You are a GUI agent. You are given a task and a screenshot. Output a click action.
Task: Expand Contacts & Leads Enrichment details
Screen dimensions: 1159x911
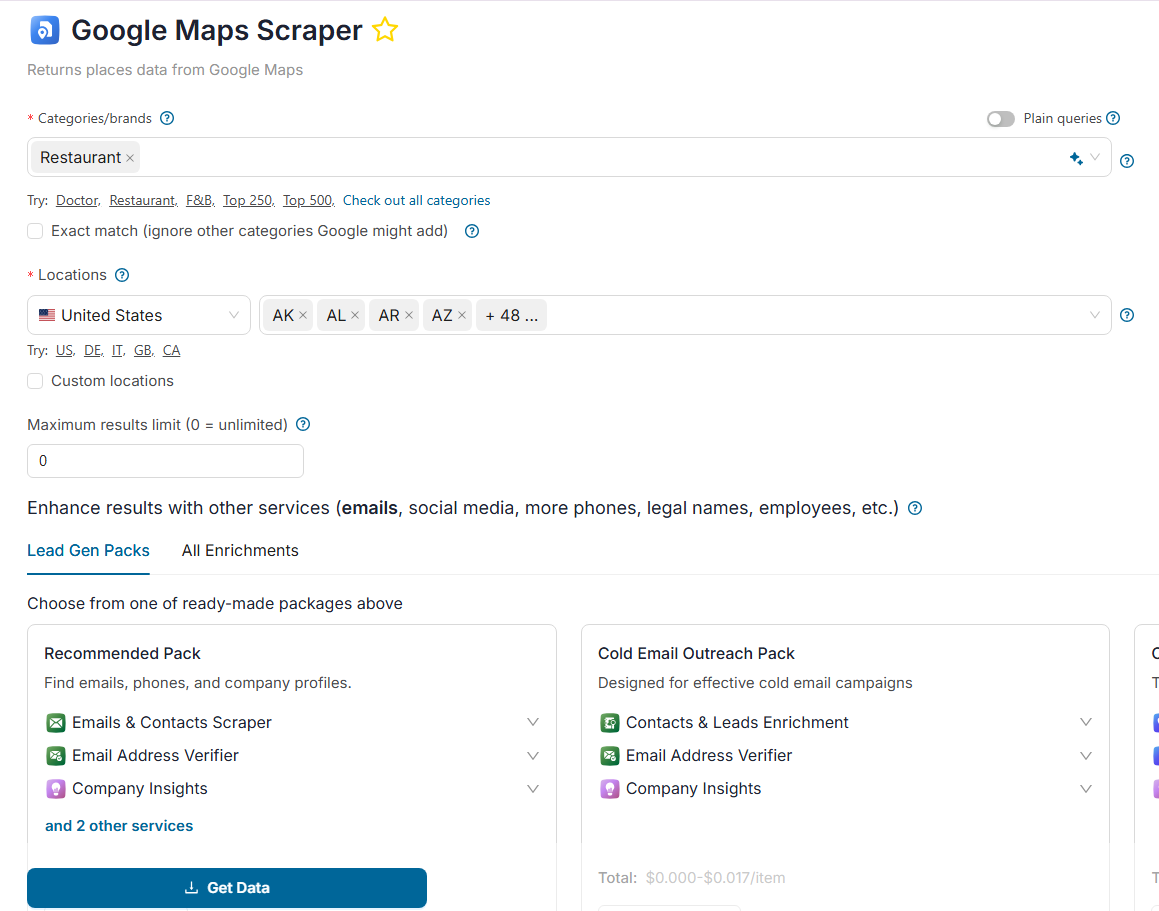[1086, 722]
